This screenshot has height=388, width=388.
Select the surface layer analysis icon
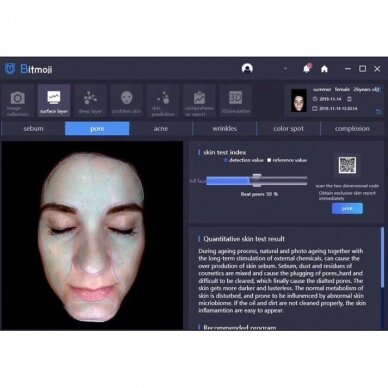click(54, 101)
